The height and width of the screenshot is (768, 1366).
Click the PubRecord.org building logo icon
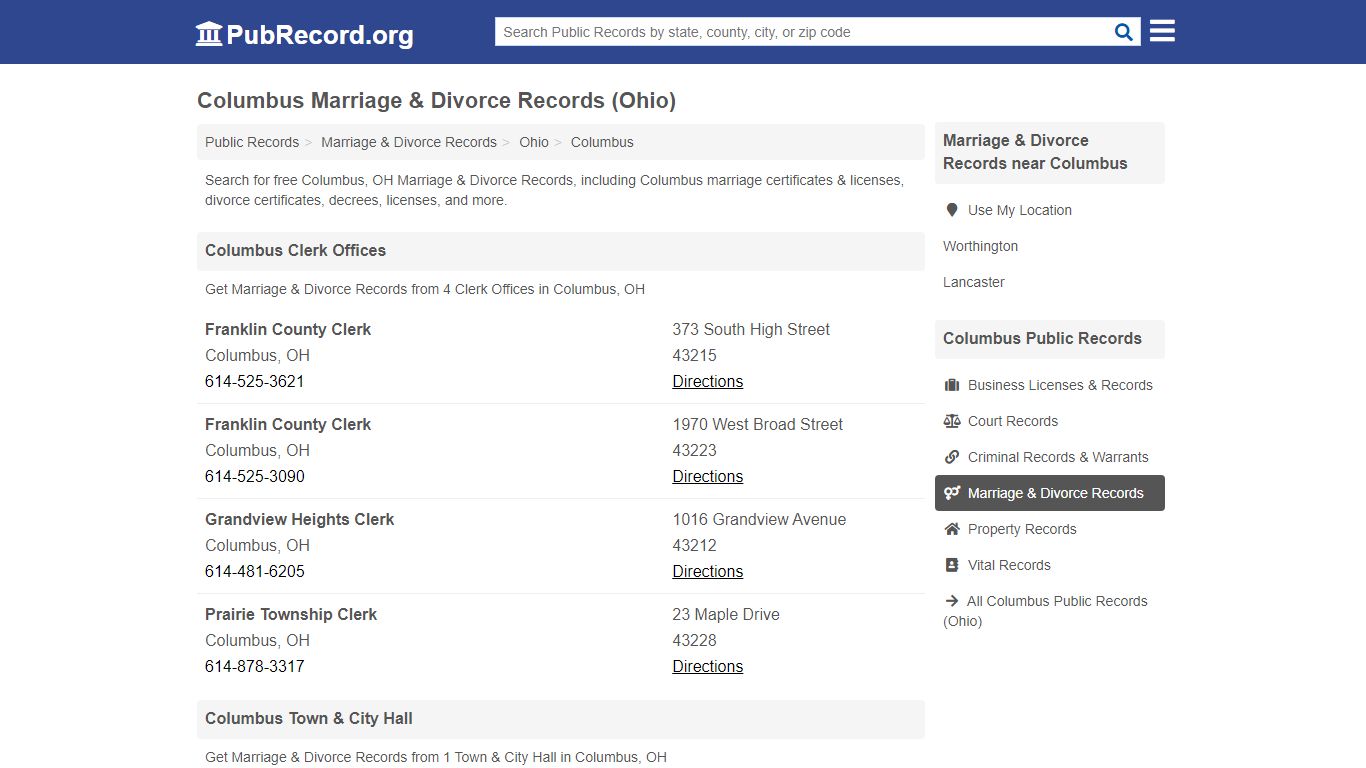pos(209,34)
